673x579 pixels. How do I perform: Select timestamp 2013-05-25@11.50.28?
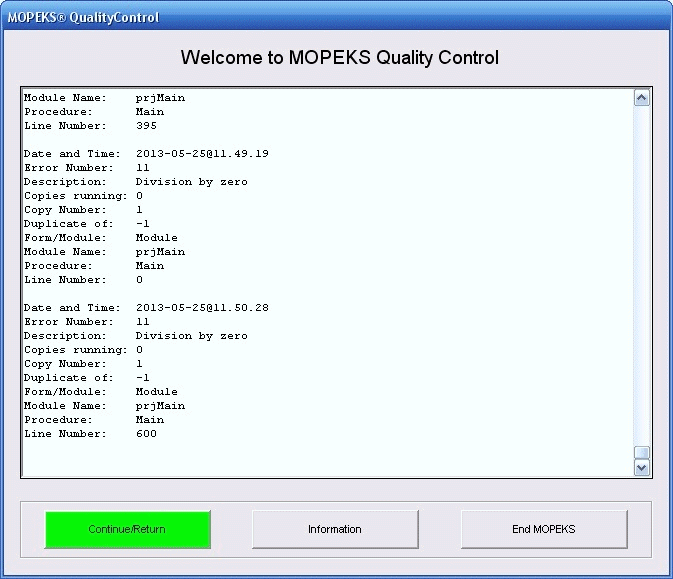[x=202, y=308]
